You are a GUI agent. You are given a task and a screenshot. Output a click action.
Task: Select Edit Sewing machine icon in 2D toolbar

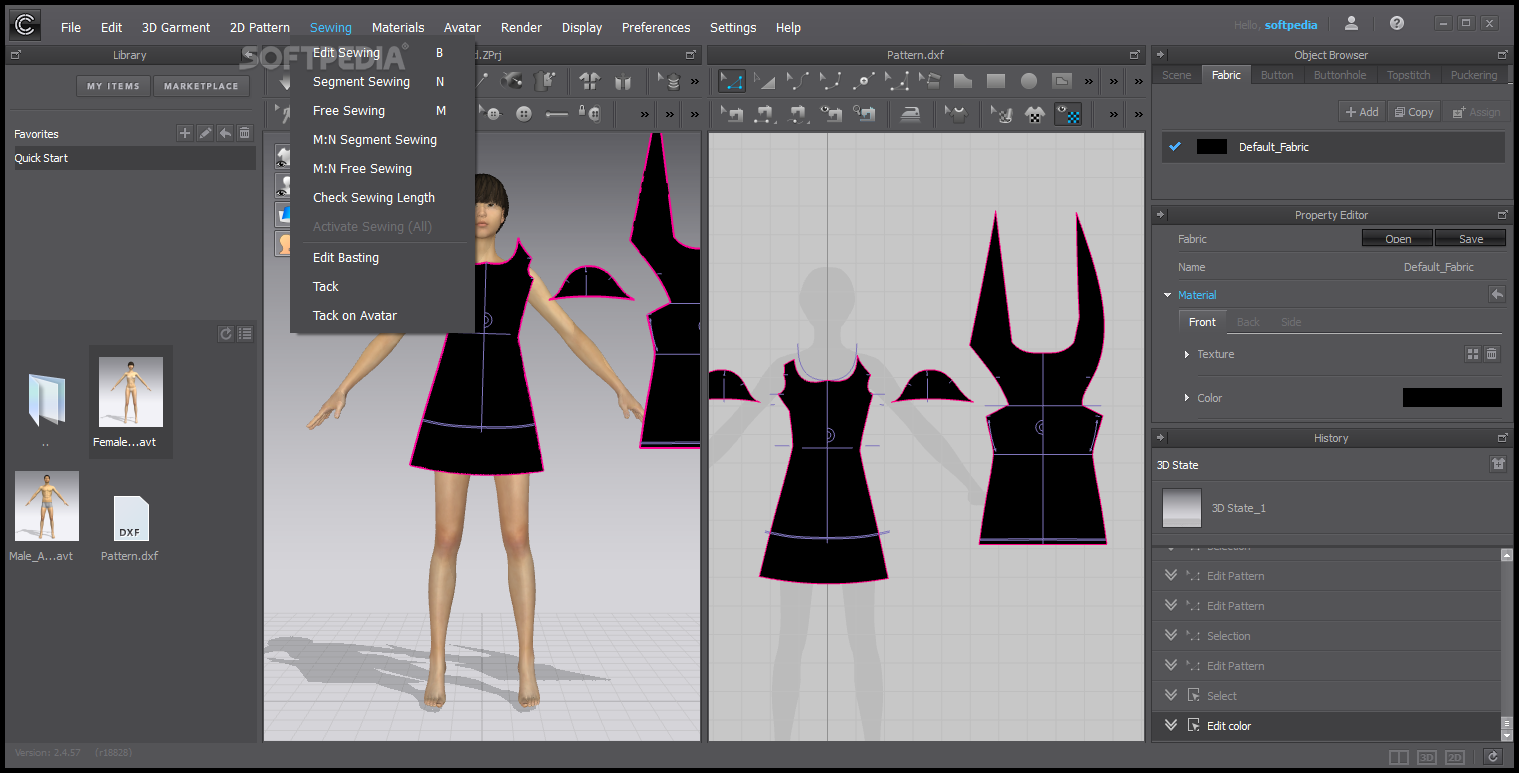(x=732, y=113)
